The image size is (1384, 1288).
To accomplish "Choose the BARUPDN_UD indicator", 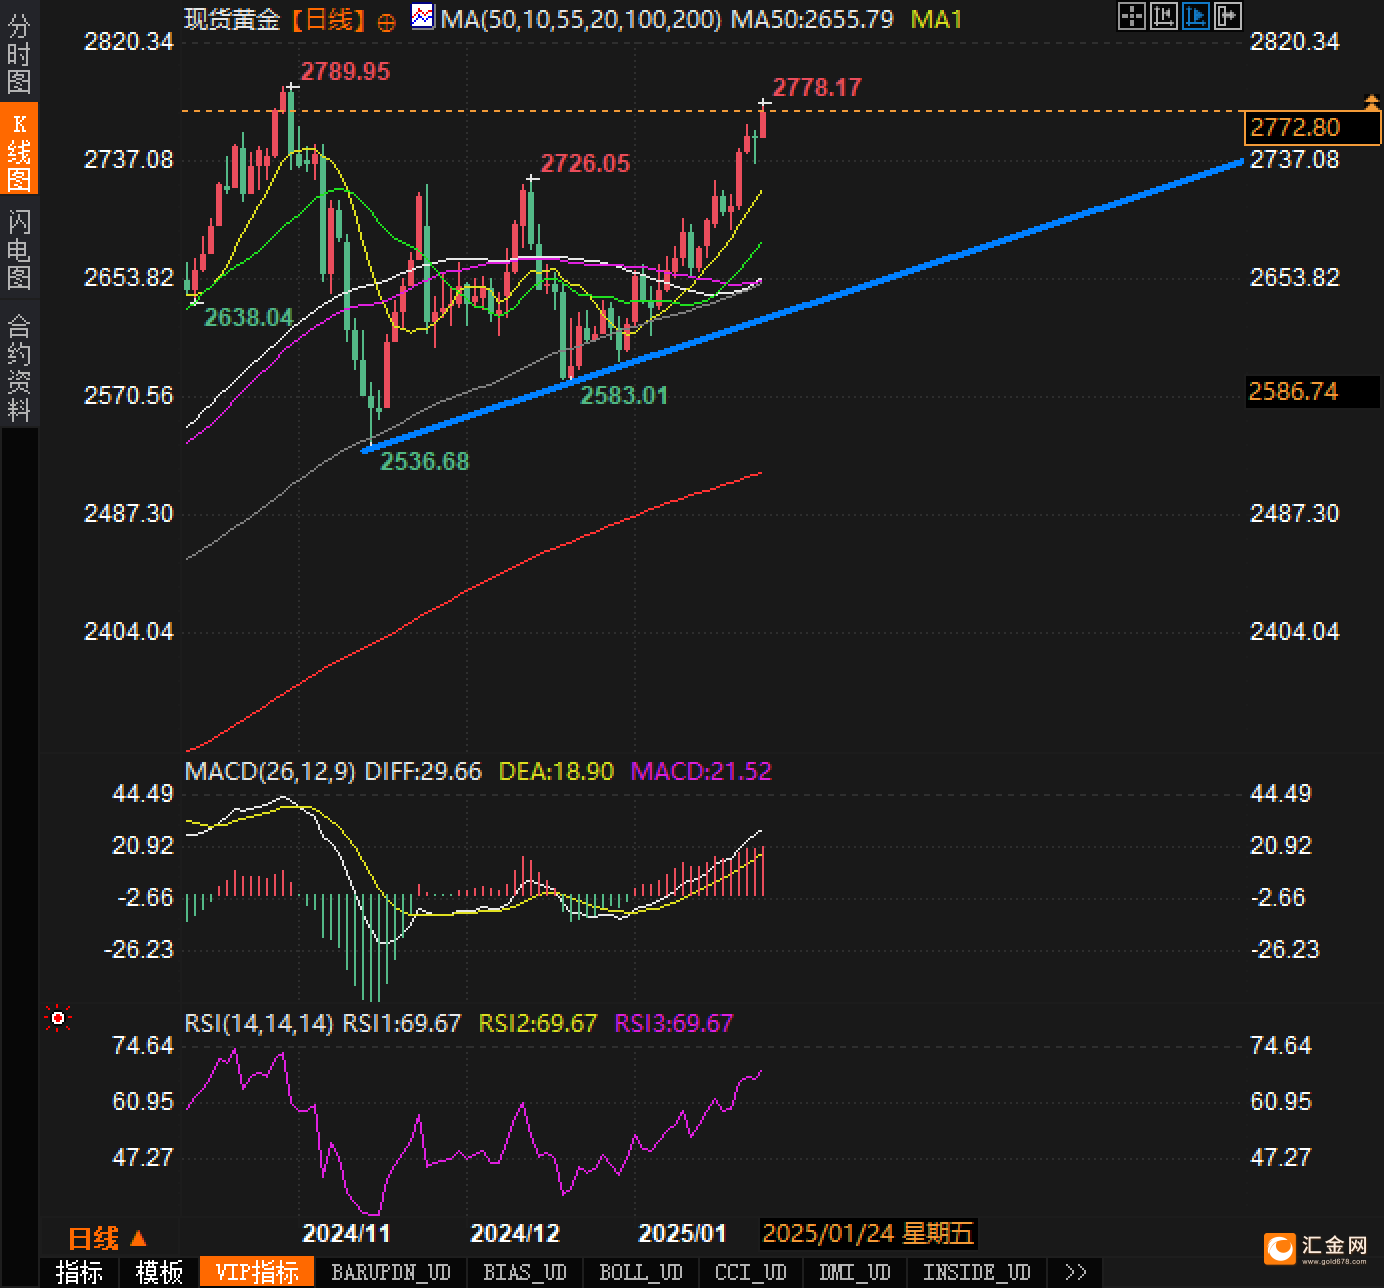I will click(391, 1272).
